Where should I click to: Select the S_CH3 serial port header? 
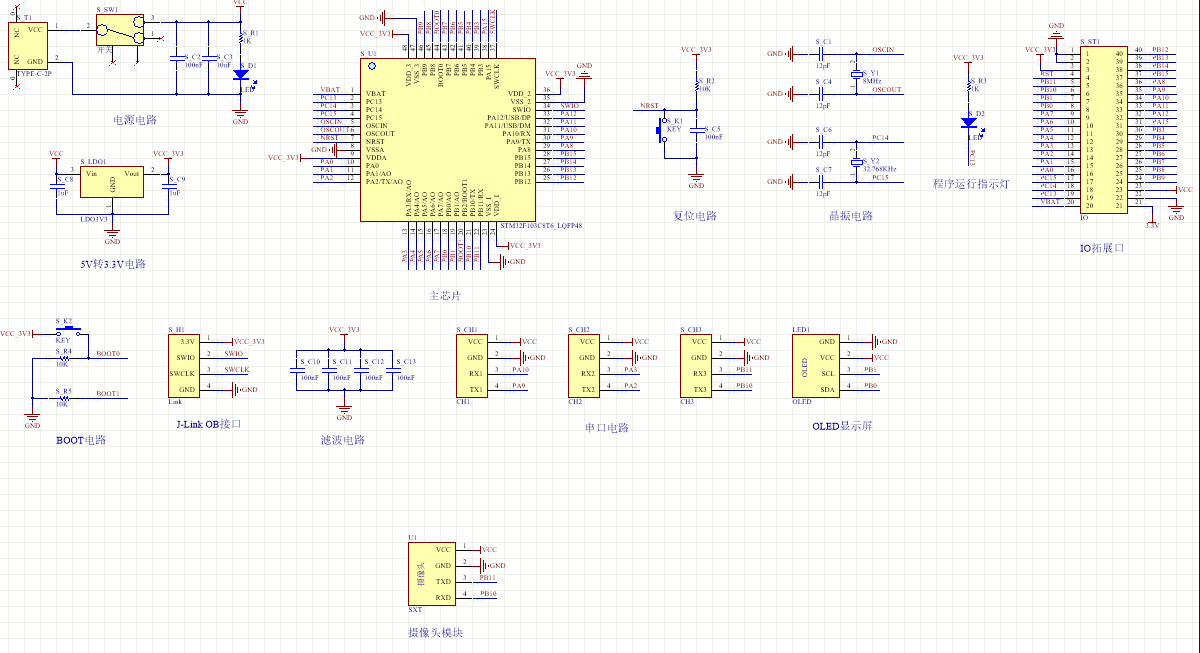tap(696, 365)
